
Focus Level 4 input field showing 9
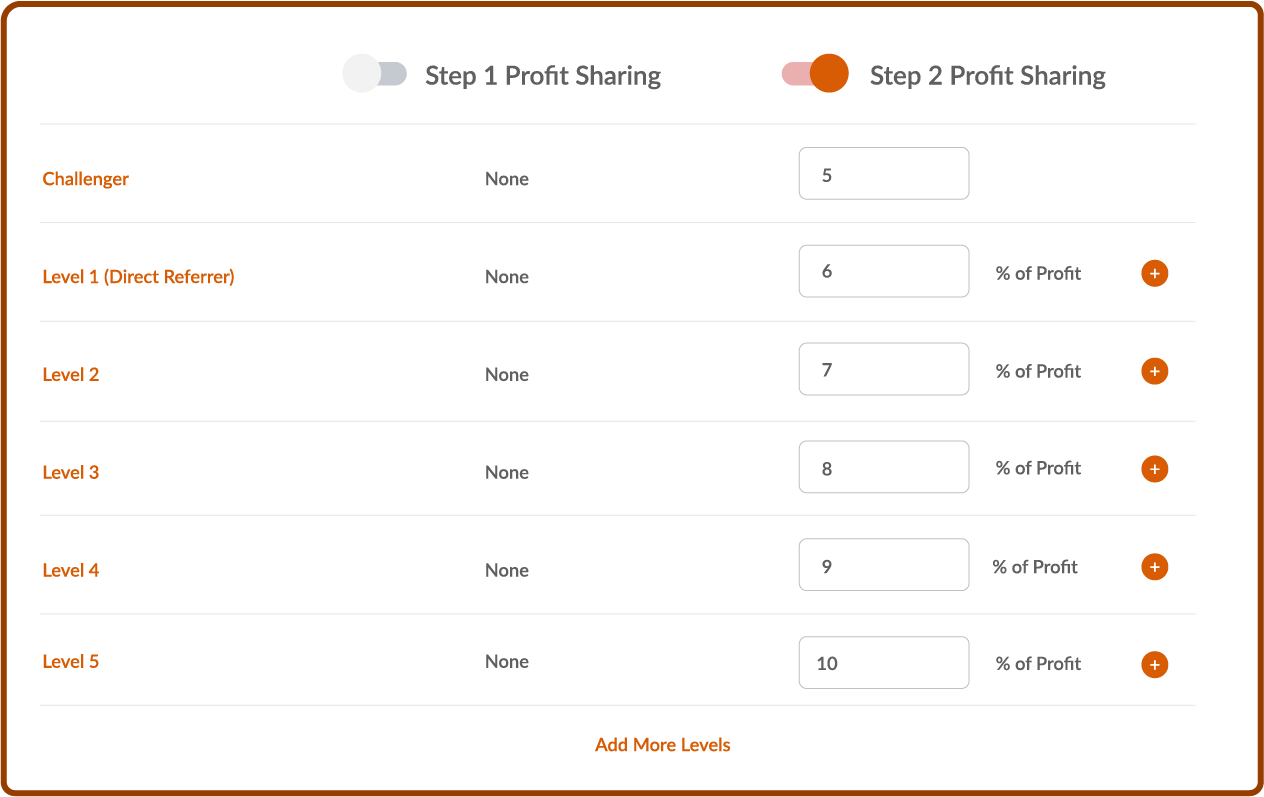click(x=884, y=565)
